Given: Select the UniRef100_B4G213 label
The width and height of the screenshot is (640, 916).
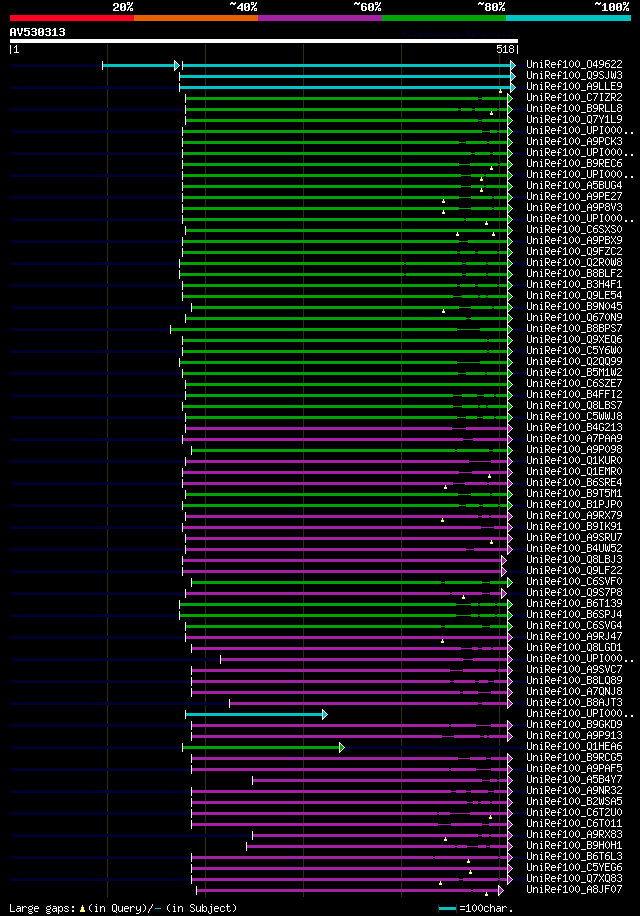Looking at the screenshot, I should click(574, 428).
